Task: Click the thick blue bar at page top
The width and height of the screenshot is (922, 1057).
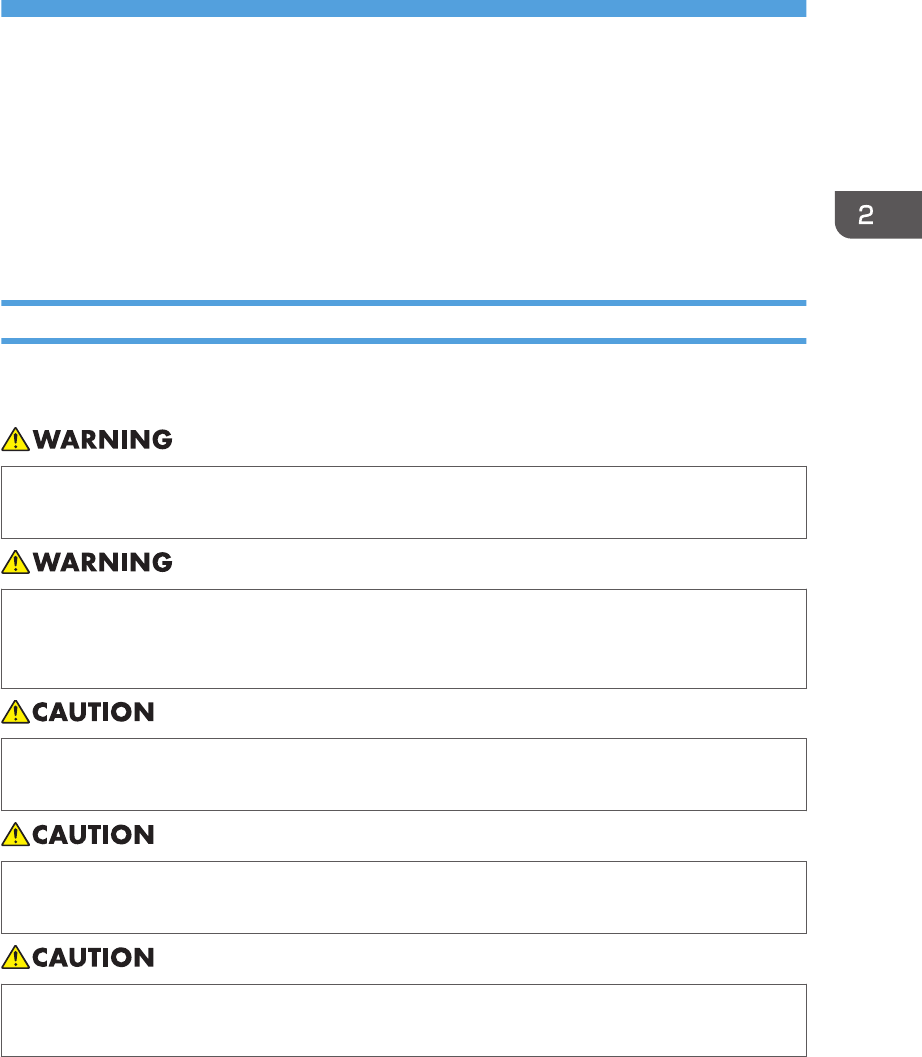Action: tap(403, 8)
